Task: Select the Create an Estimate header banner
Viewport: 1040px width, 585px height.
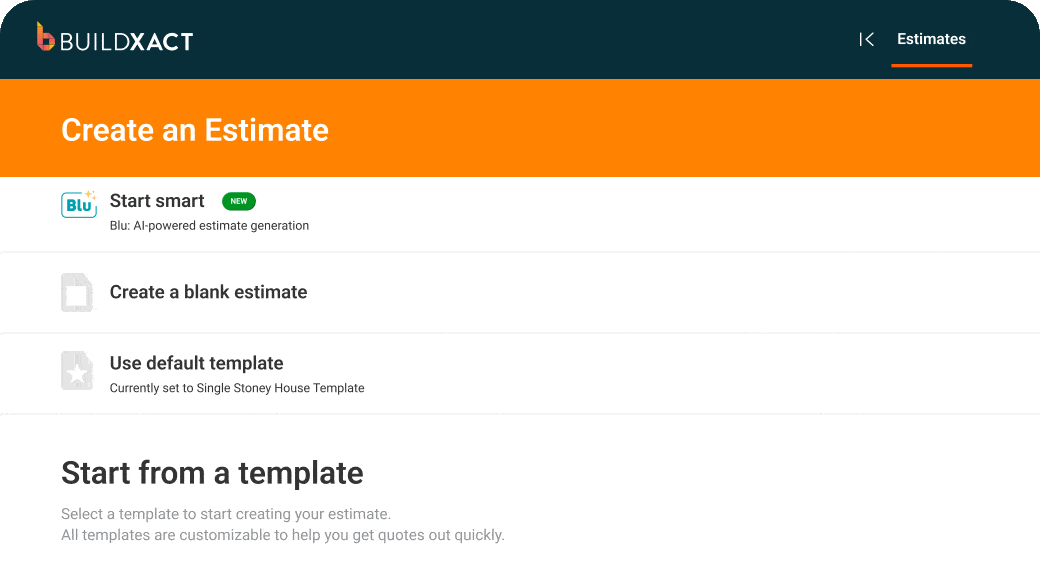Action: coord(195,130)
